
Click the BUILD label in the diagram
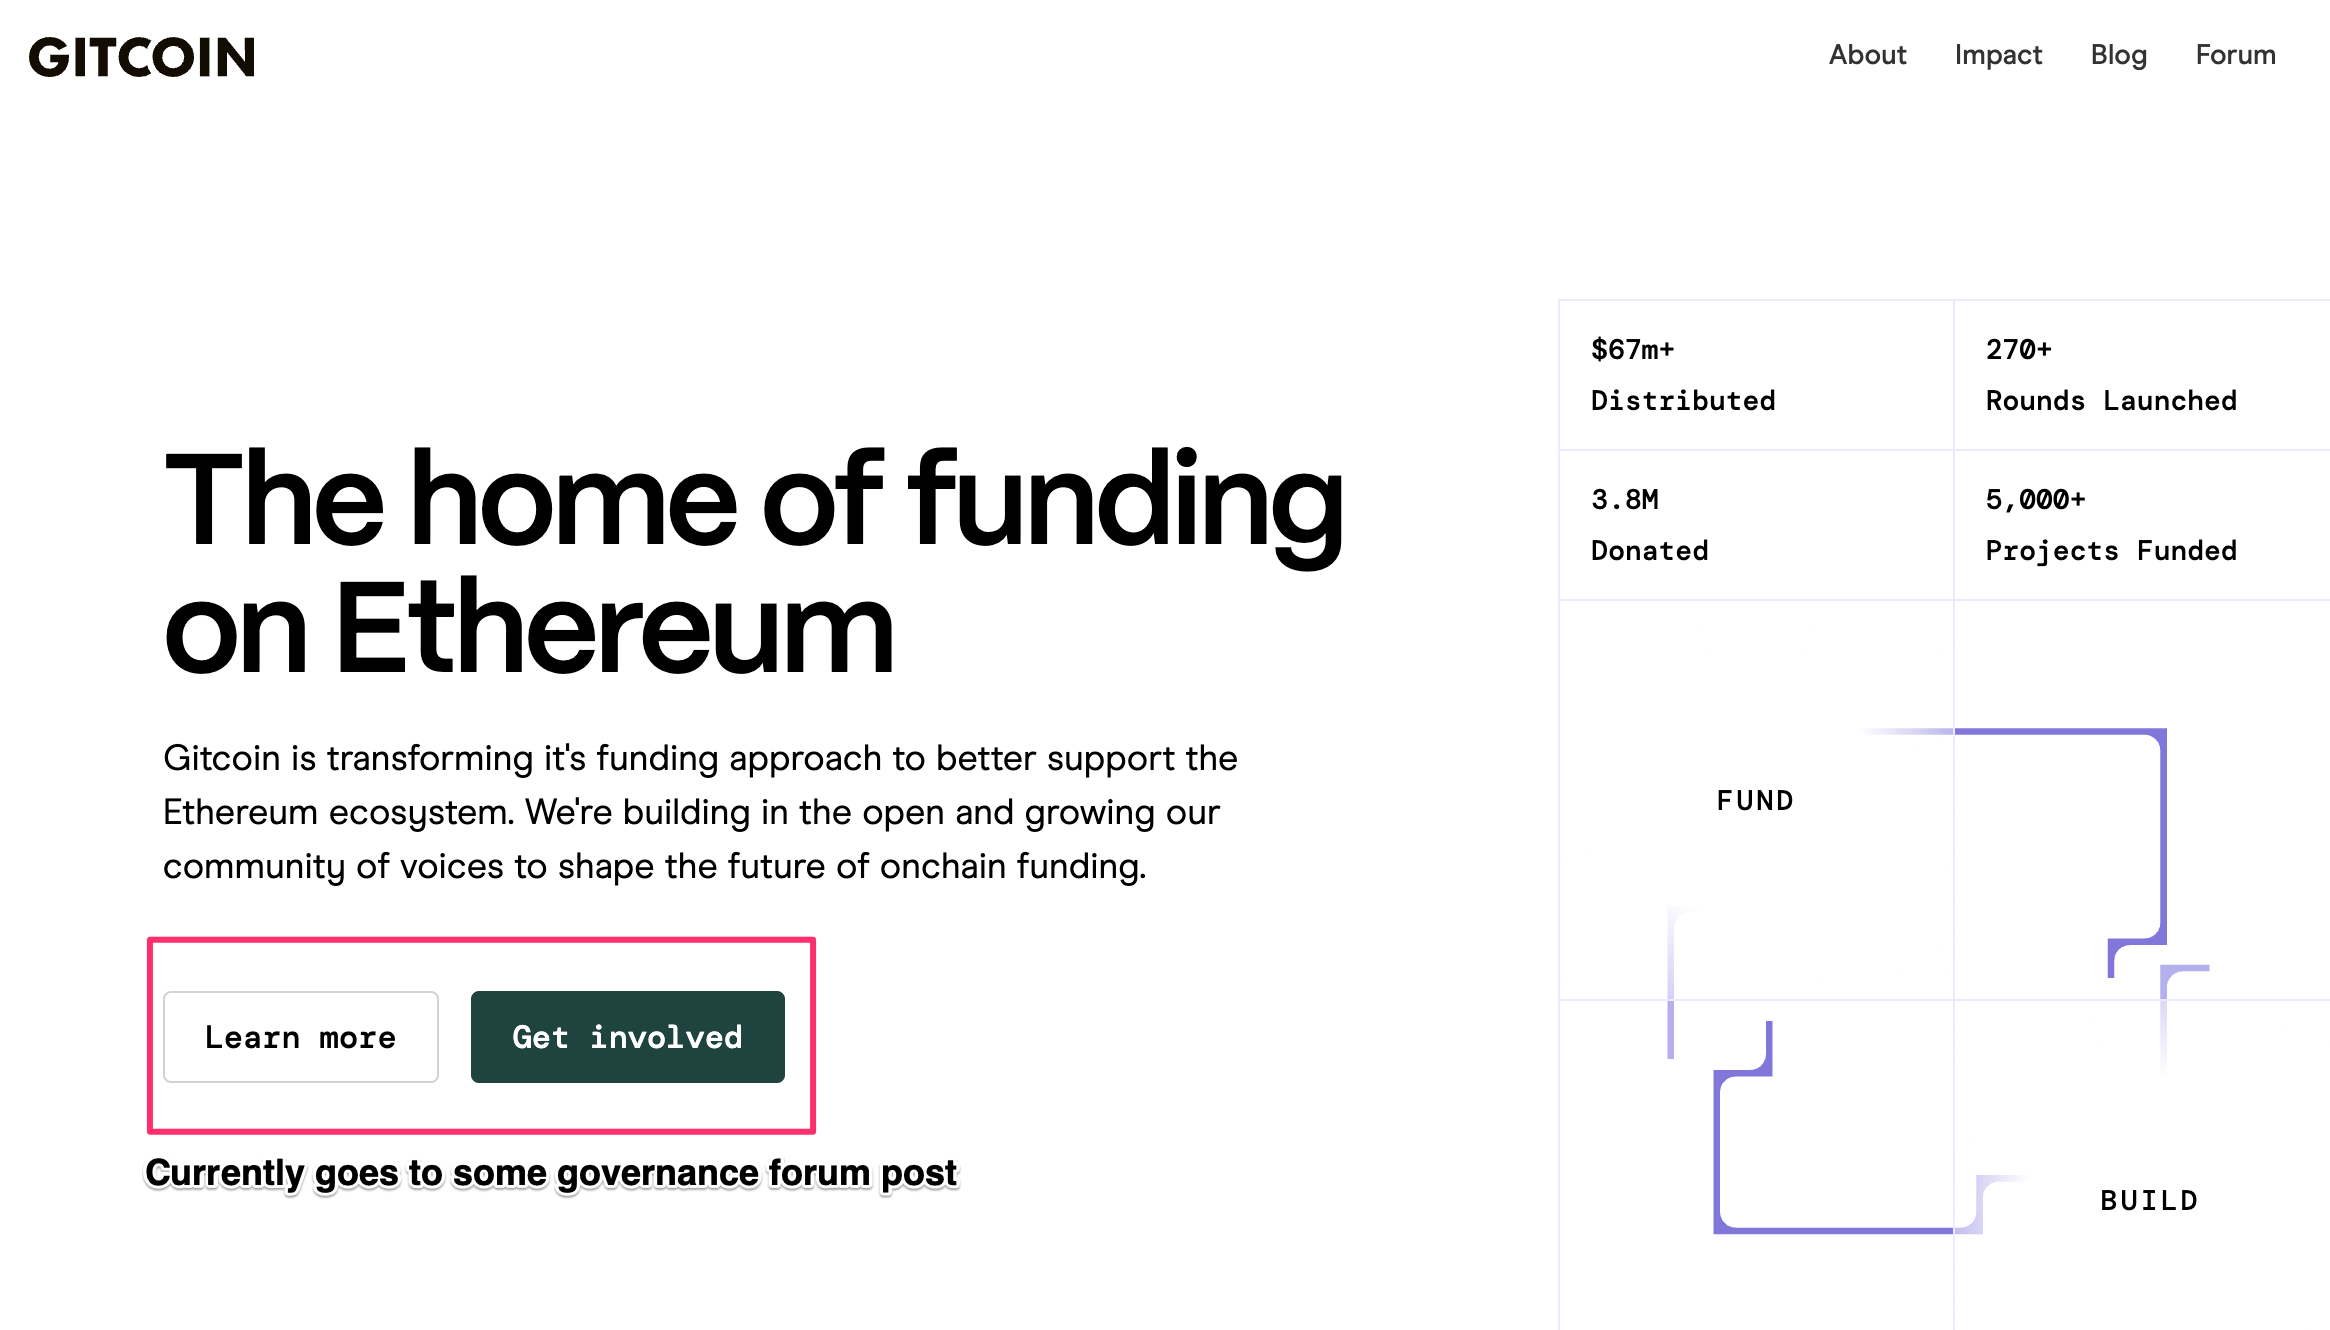[x=2149, y=1200]
